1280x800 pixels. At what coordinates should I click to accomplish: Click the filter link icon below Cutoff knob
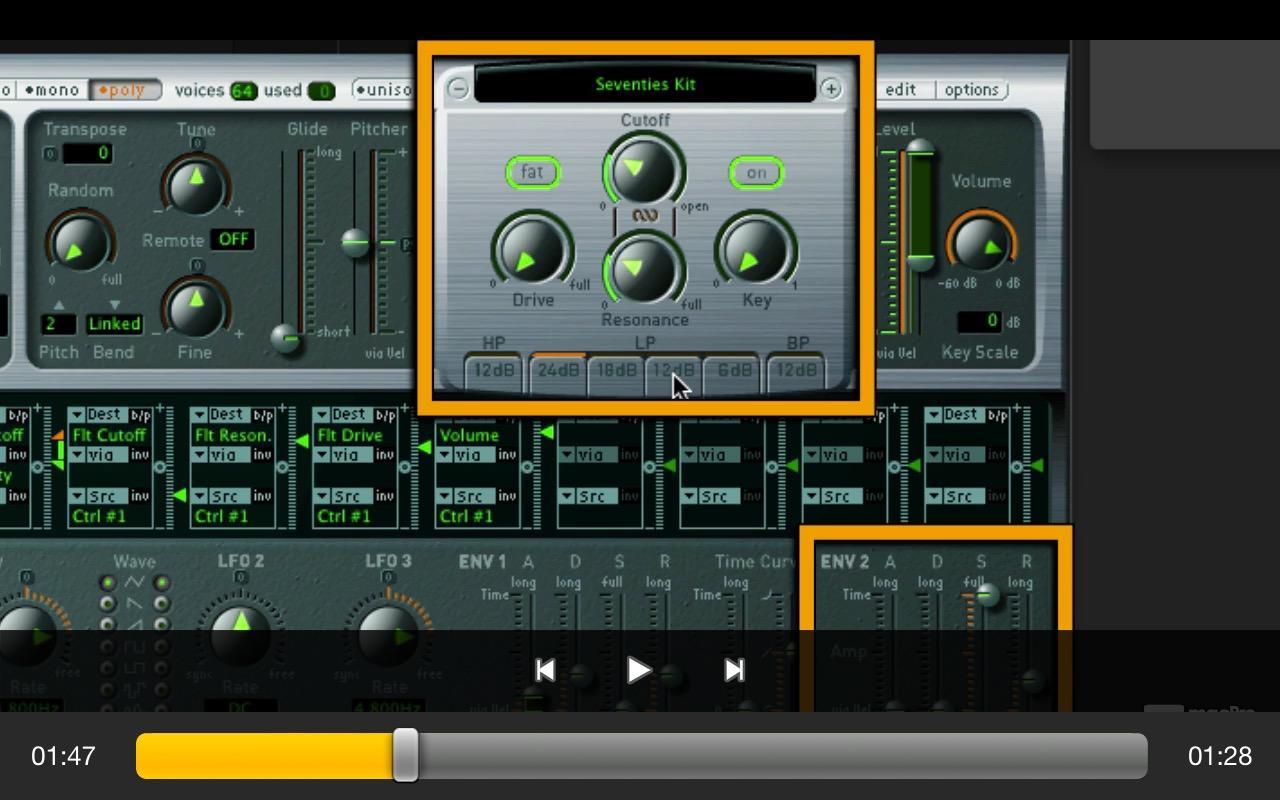[645, 215]
